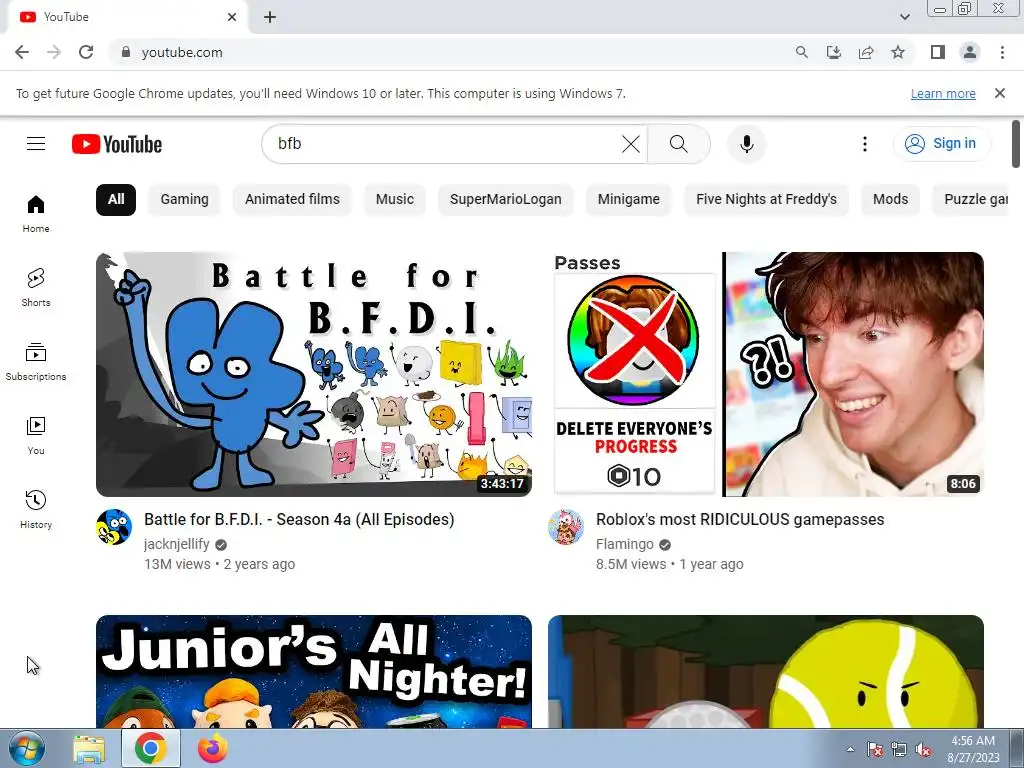Open Firefox from taskbar
1024x768 pixels.
click(213, 748)
